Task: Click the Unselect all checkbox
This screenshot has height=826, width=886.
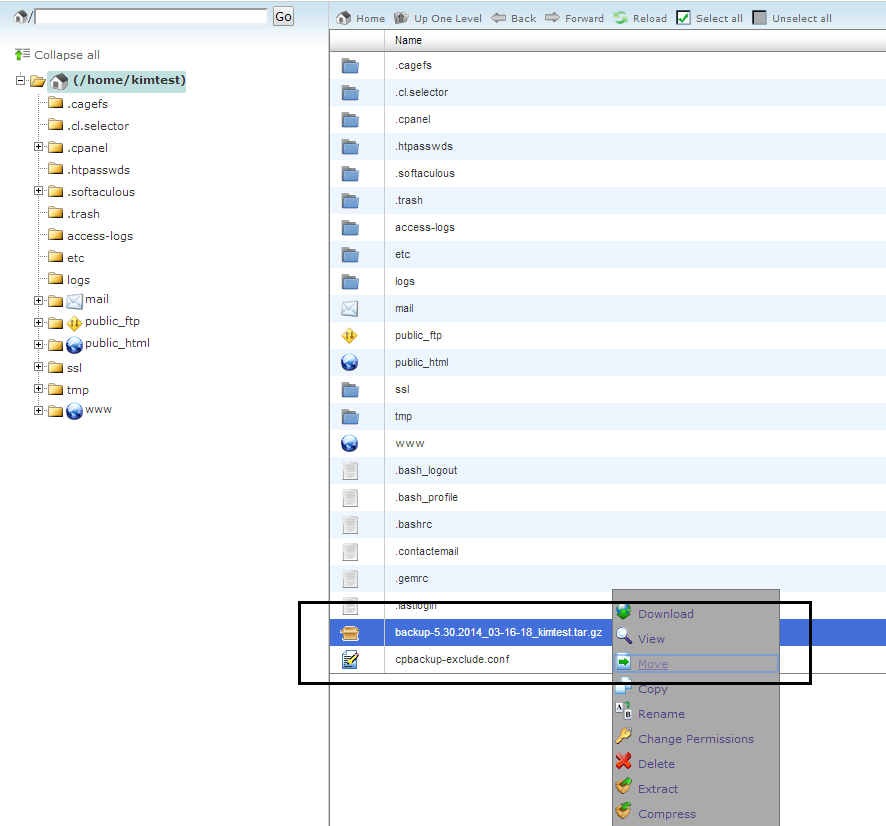Action: point(760,18)
